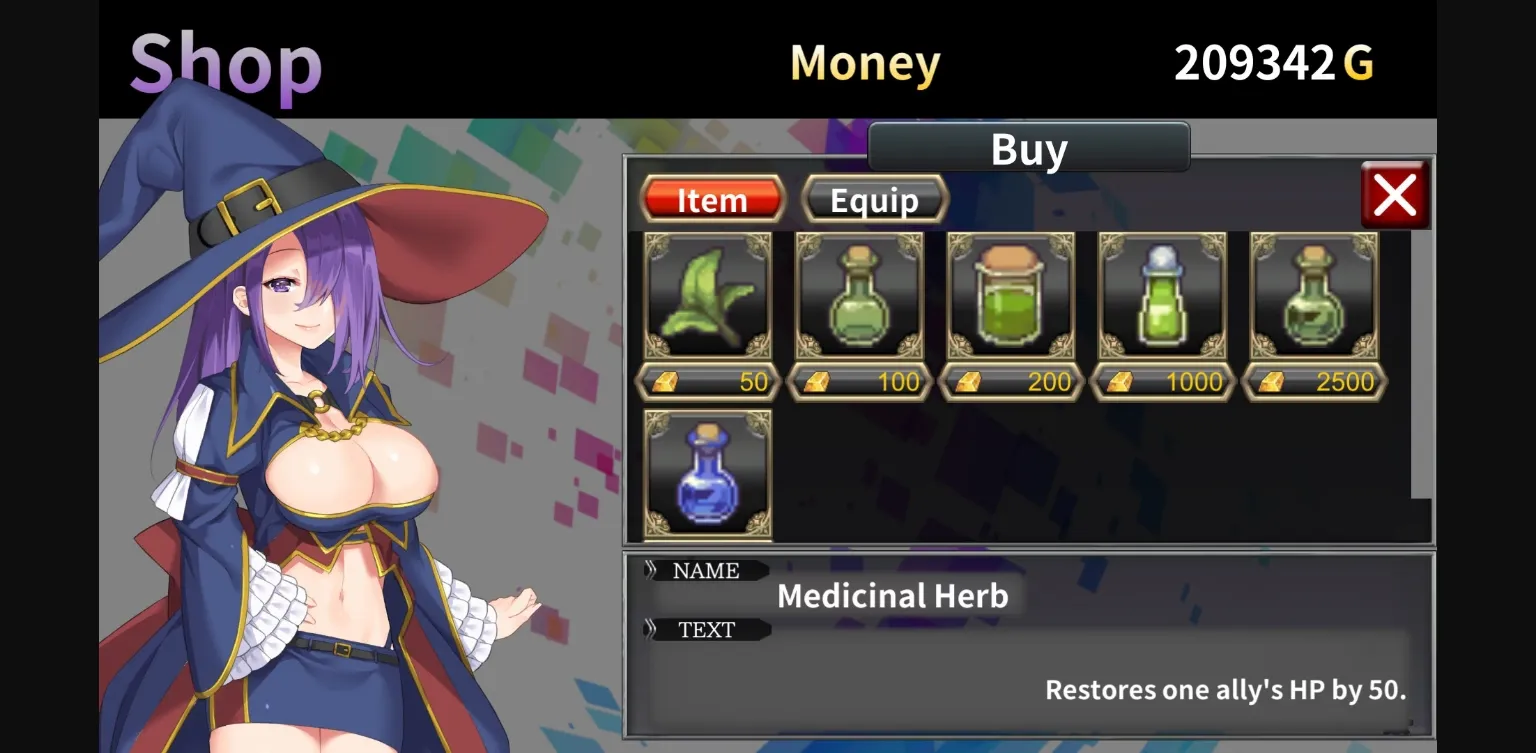Click the 50 gold price tag
Viewport: 1536px width, 753px height.
(708, 382)
